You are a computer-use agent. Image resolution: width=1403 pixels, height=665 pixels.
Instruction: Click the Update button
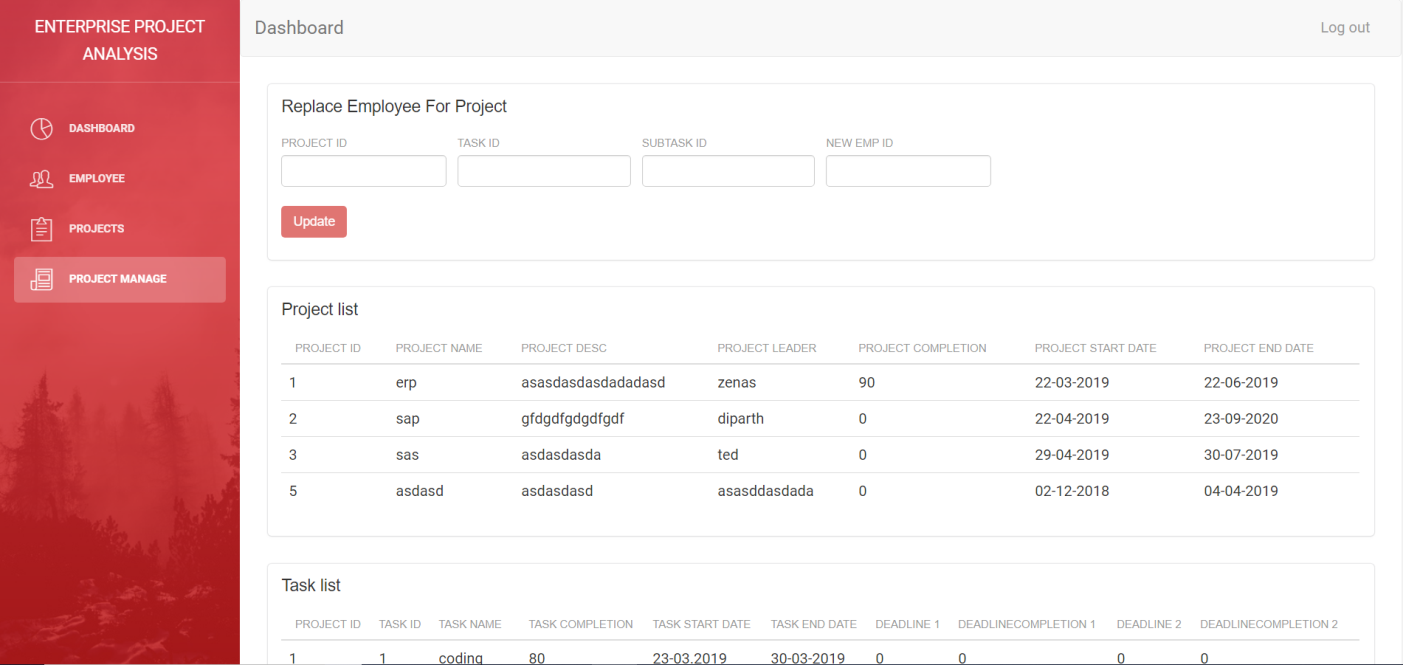314,221
